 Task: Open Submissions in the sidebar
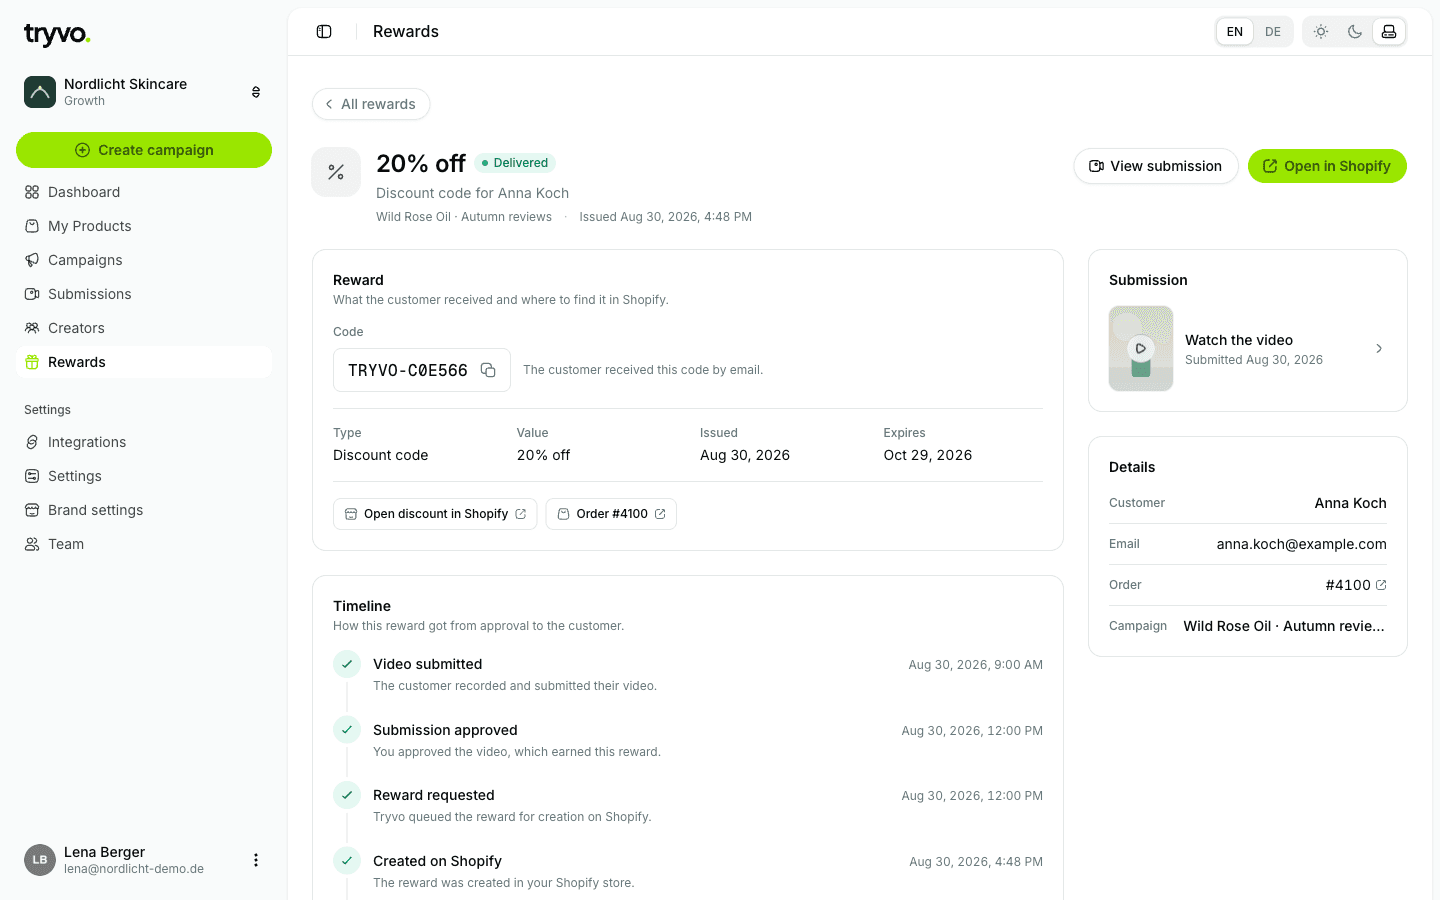pyautogui.click(x=144, y=294)
